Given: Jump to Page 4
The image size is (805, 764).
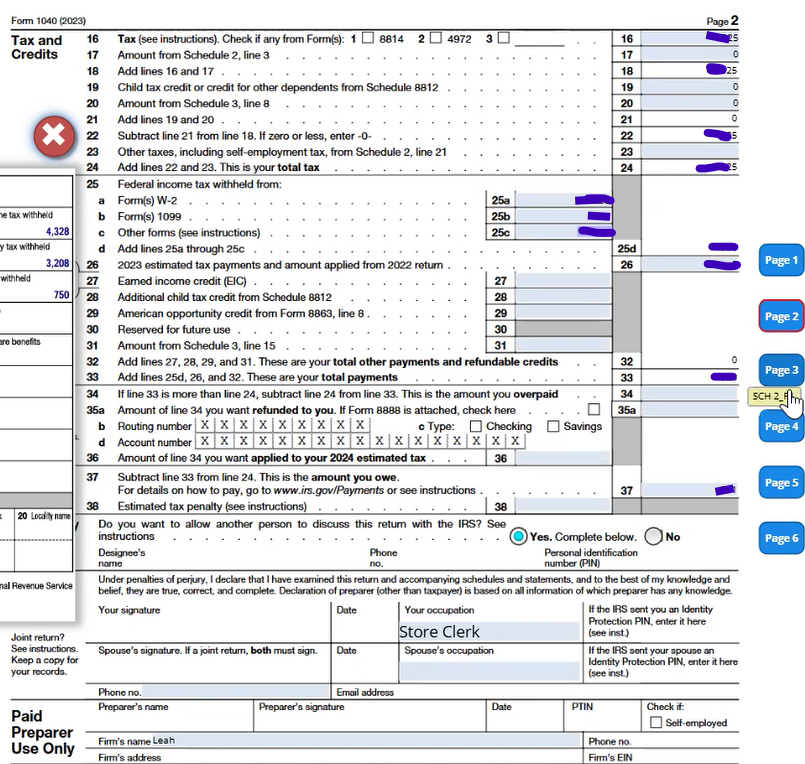Looking at the screenshot, I should [x=781, y=426].
